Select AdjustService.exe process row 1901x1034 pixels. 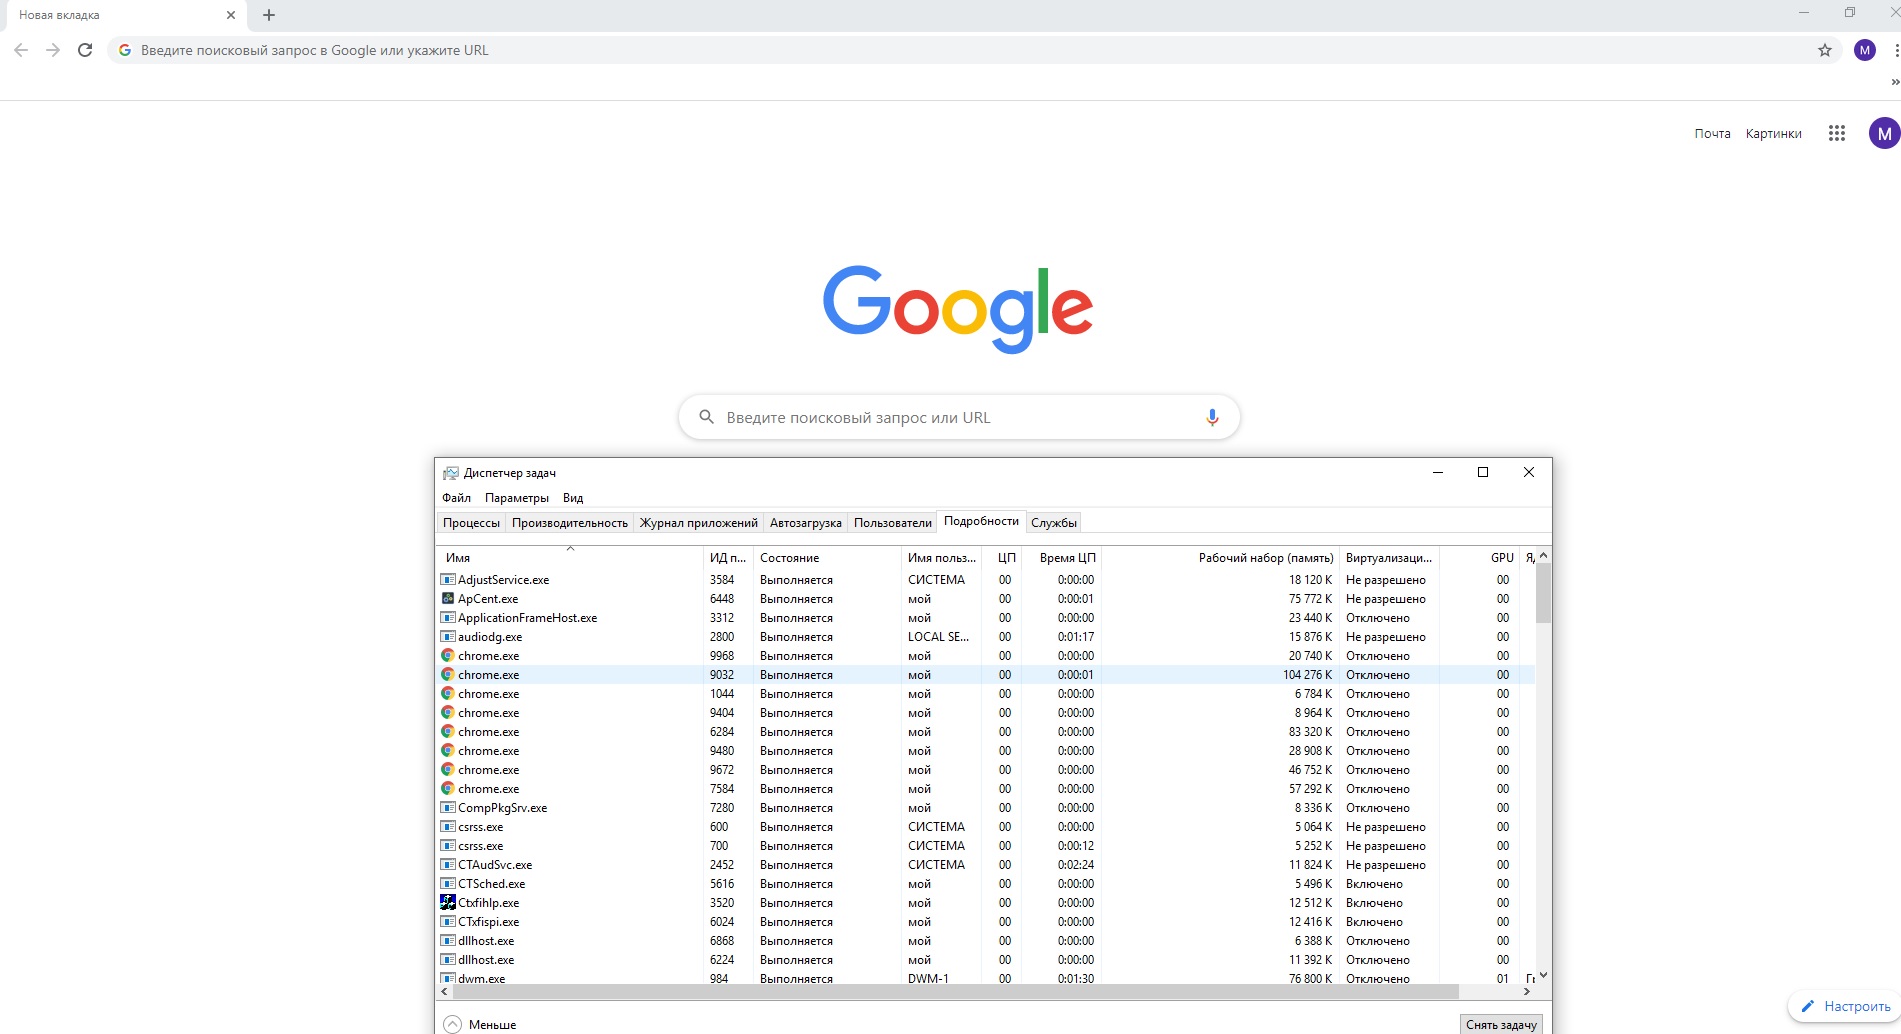click(x=986, y=580)
